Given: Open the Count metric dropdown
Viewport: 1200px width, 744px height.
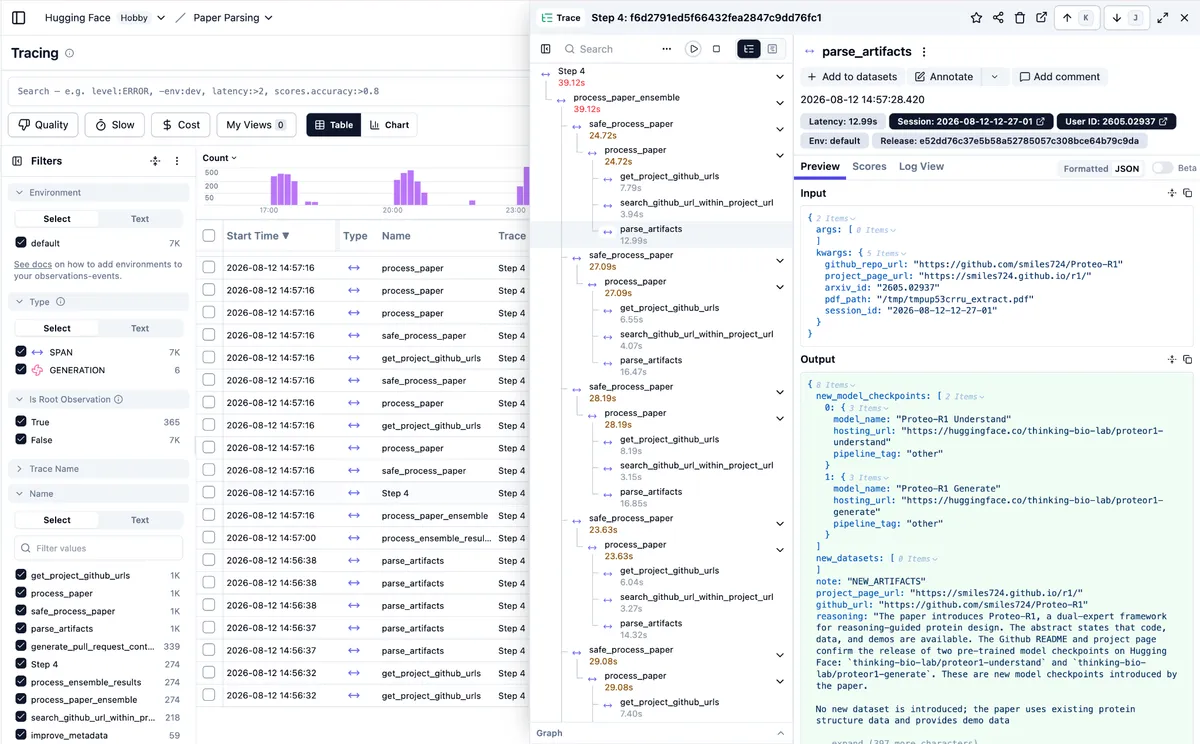Looking at the screenshot, I should 220,158.
